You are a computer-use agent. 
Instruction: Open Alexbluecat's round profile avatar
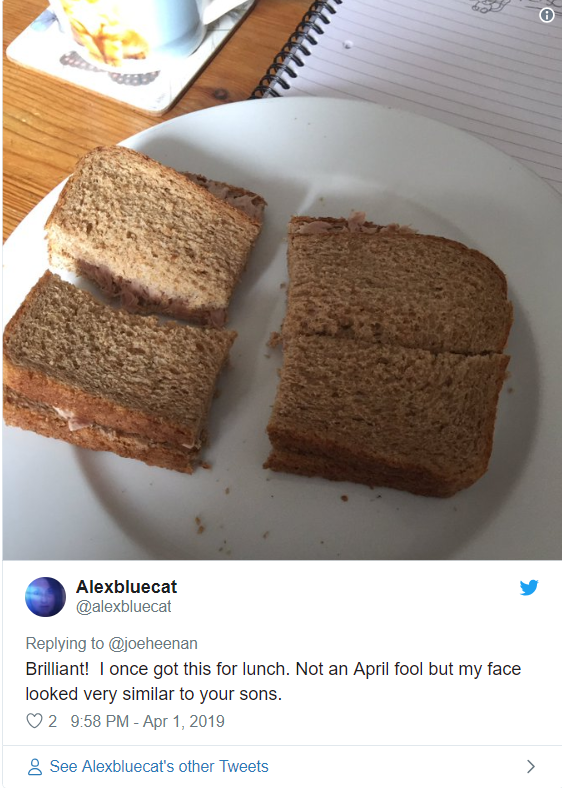coord(45,597)
